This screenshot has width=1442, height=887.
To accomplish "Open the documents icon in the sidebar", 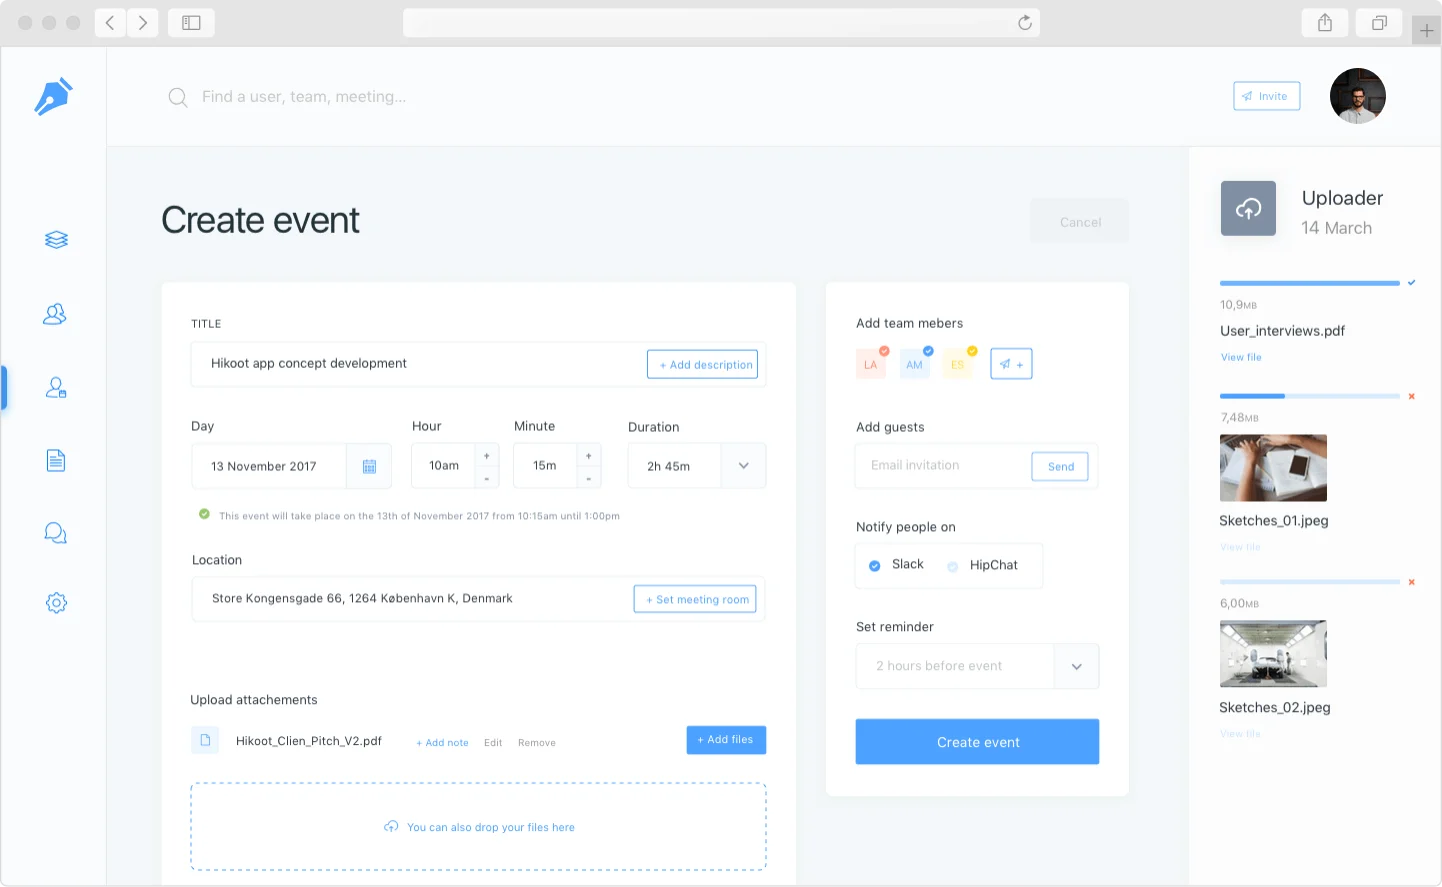I will 55,459.
